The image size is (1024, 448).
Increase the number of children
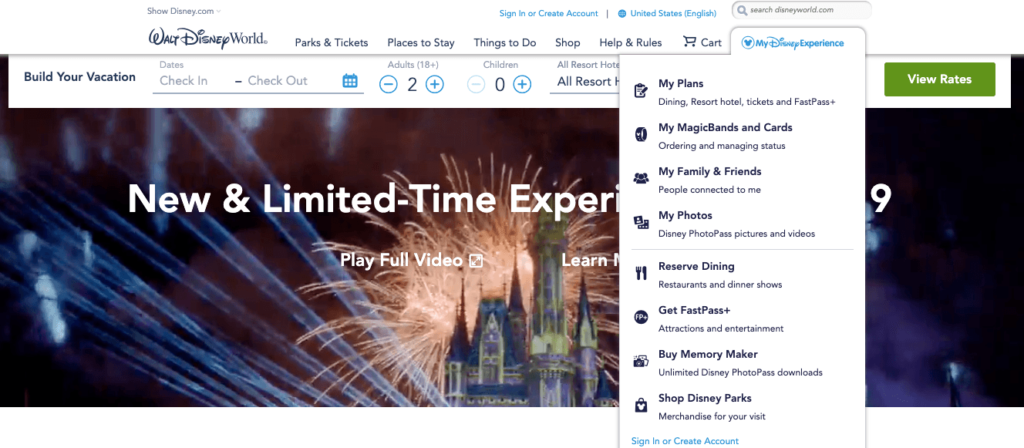pos(522,84)
